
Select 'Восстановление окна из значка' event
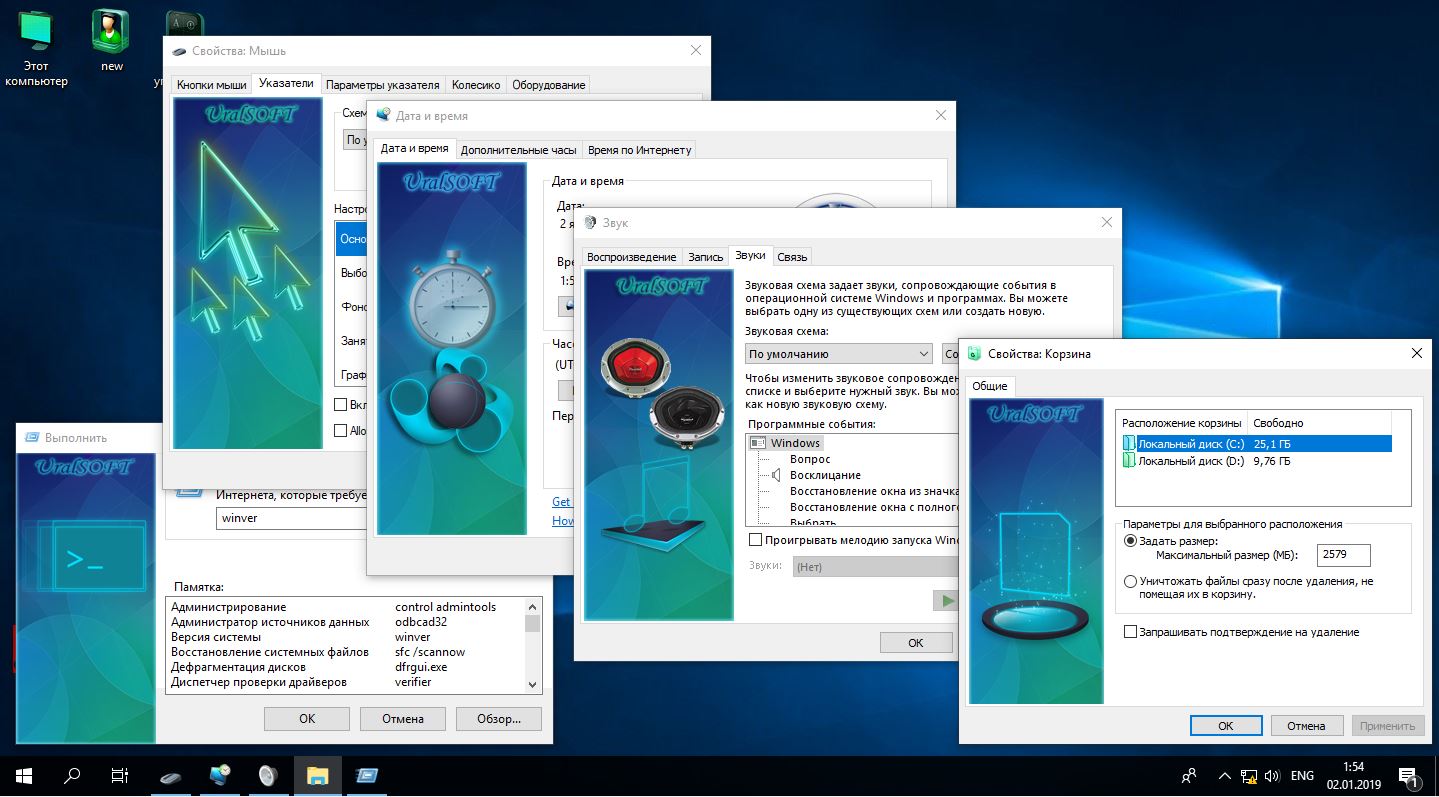[874, 491]
